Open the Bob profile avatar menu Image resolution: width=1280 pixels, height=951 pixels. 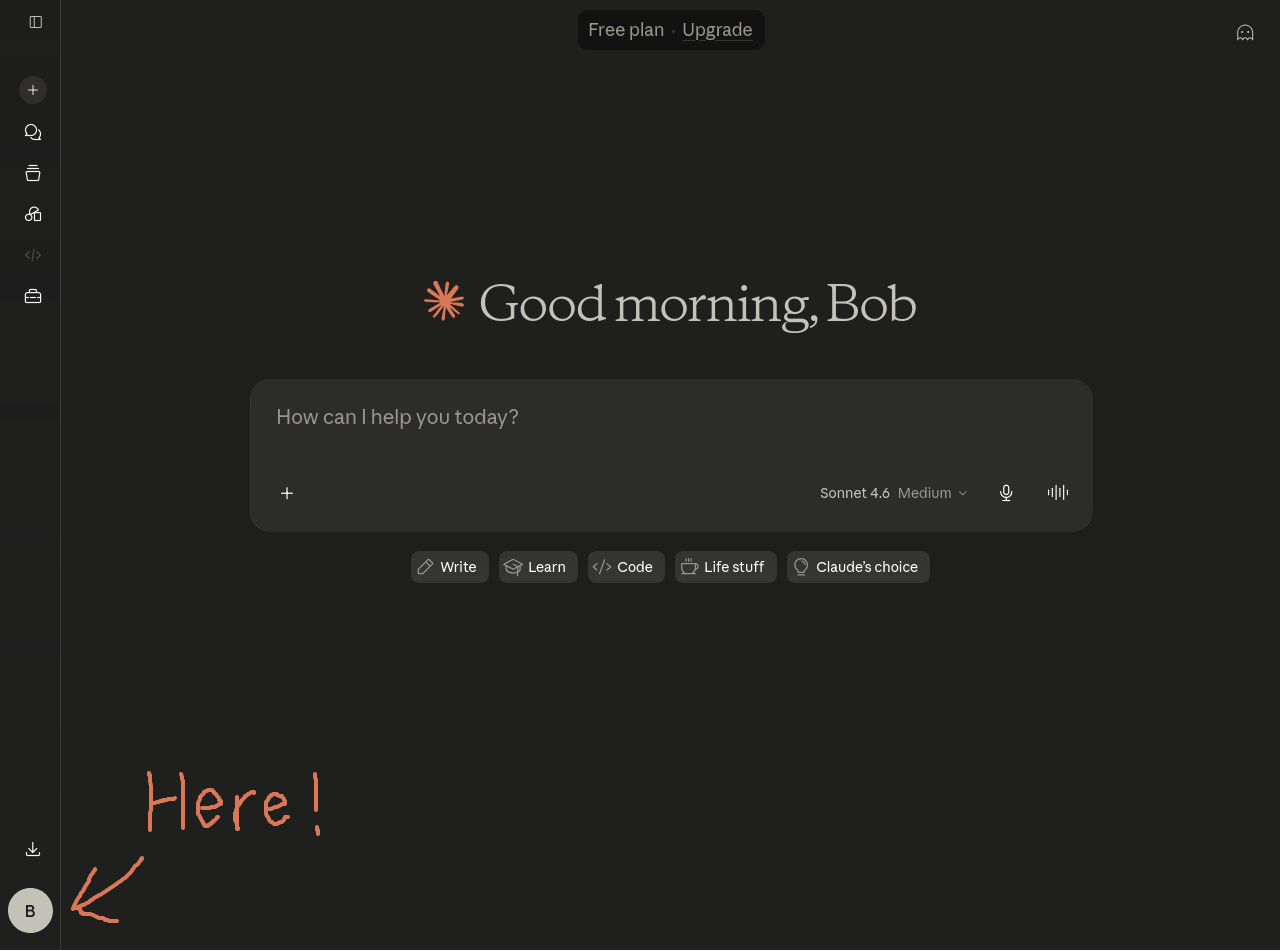click(x=30, y=911)
